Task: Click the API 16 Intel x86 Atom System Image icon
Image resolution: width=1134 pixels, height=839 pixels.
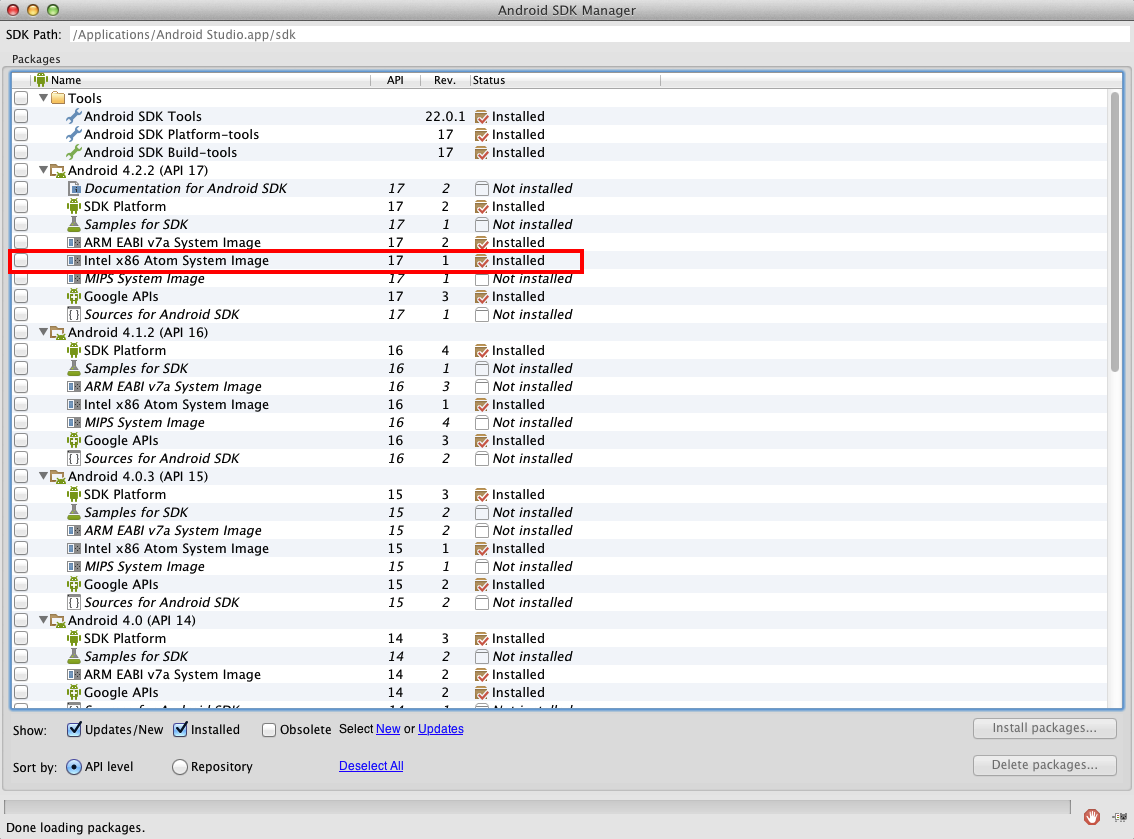Action: point(74,404)
